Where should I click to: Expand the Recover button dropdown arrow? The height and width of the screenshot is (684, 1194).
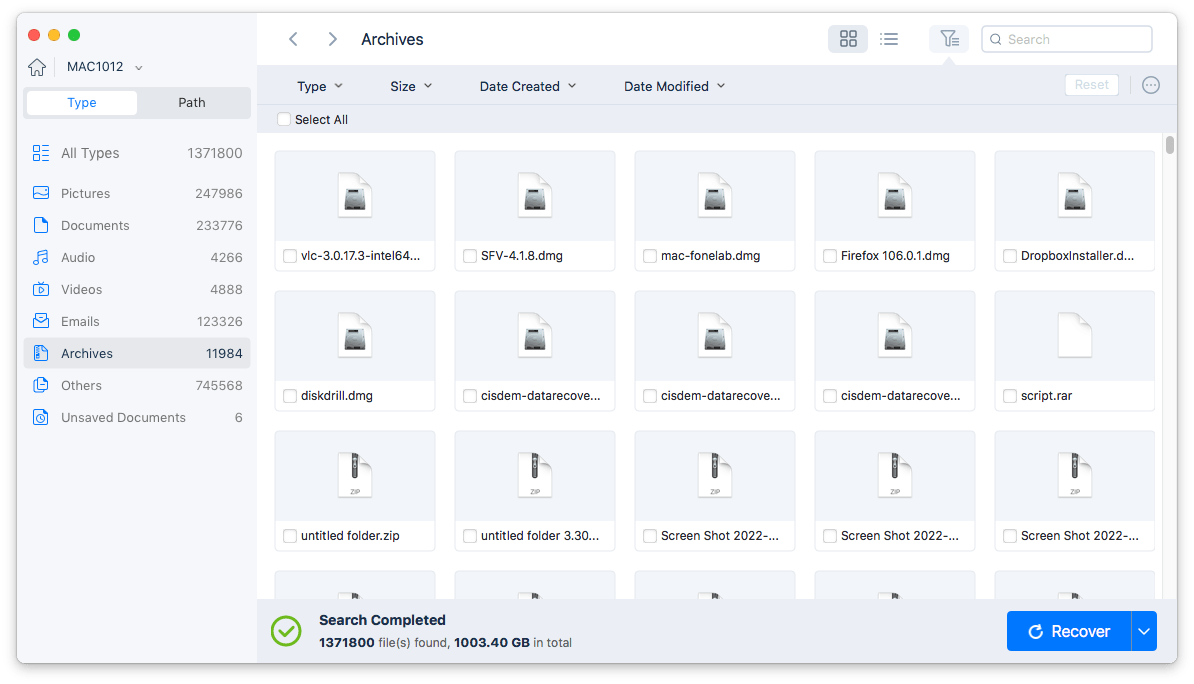1143,631
